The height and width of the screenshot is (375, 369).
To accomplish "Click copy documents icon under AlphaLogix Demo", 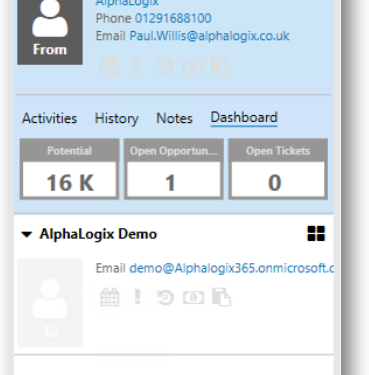I will pos(221,297).
